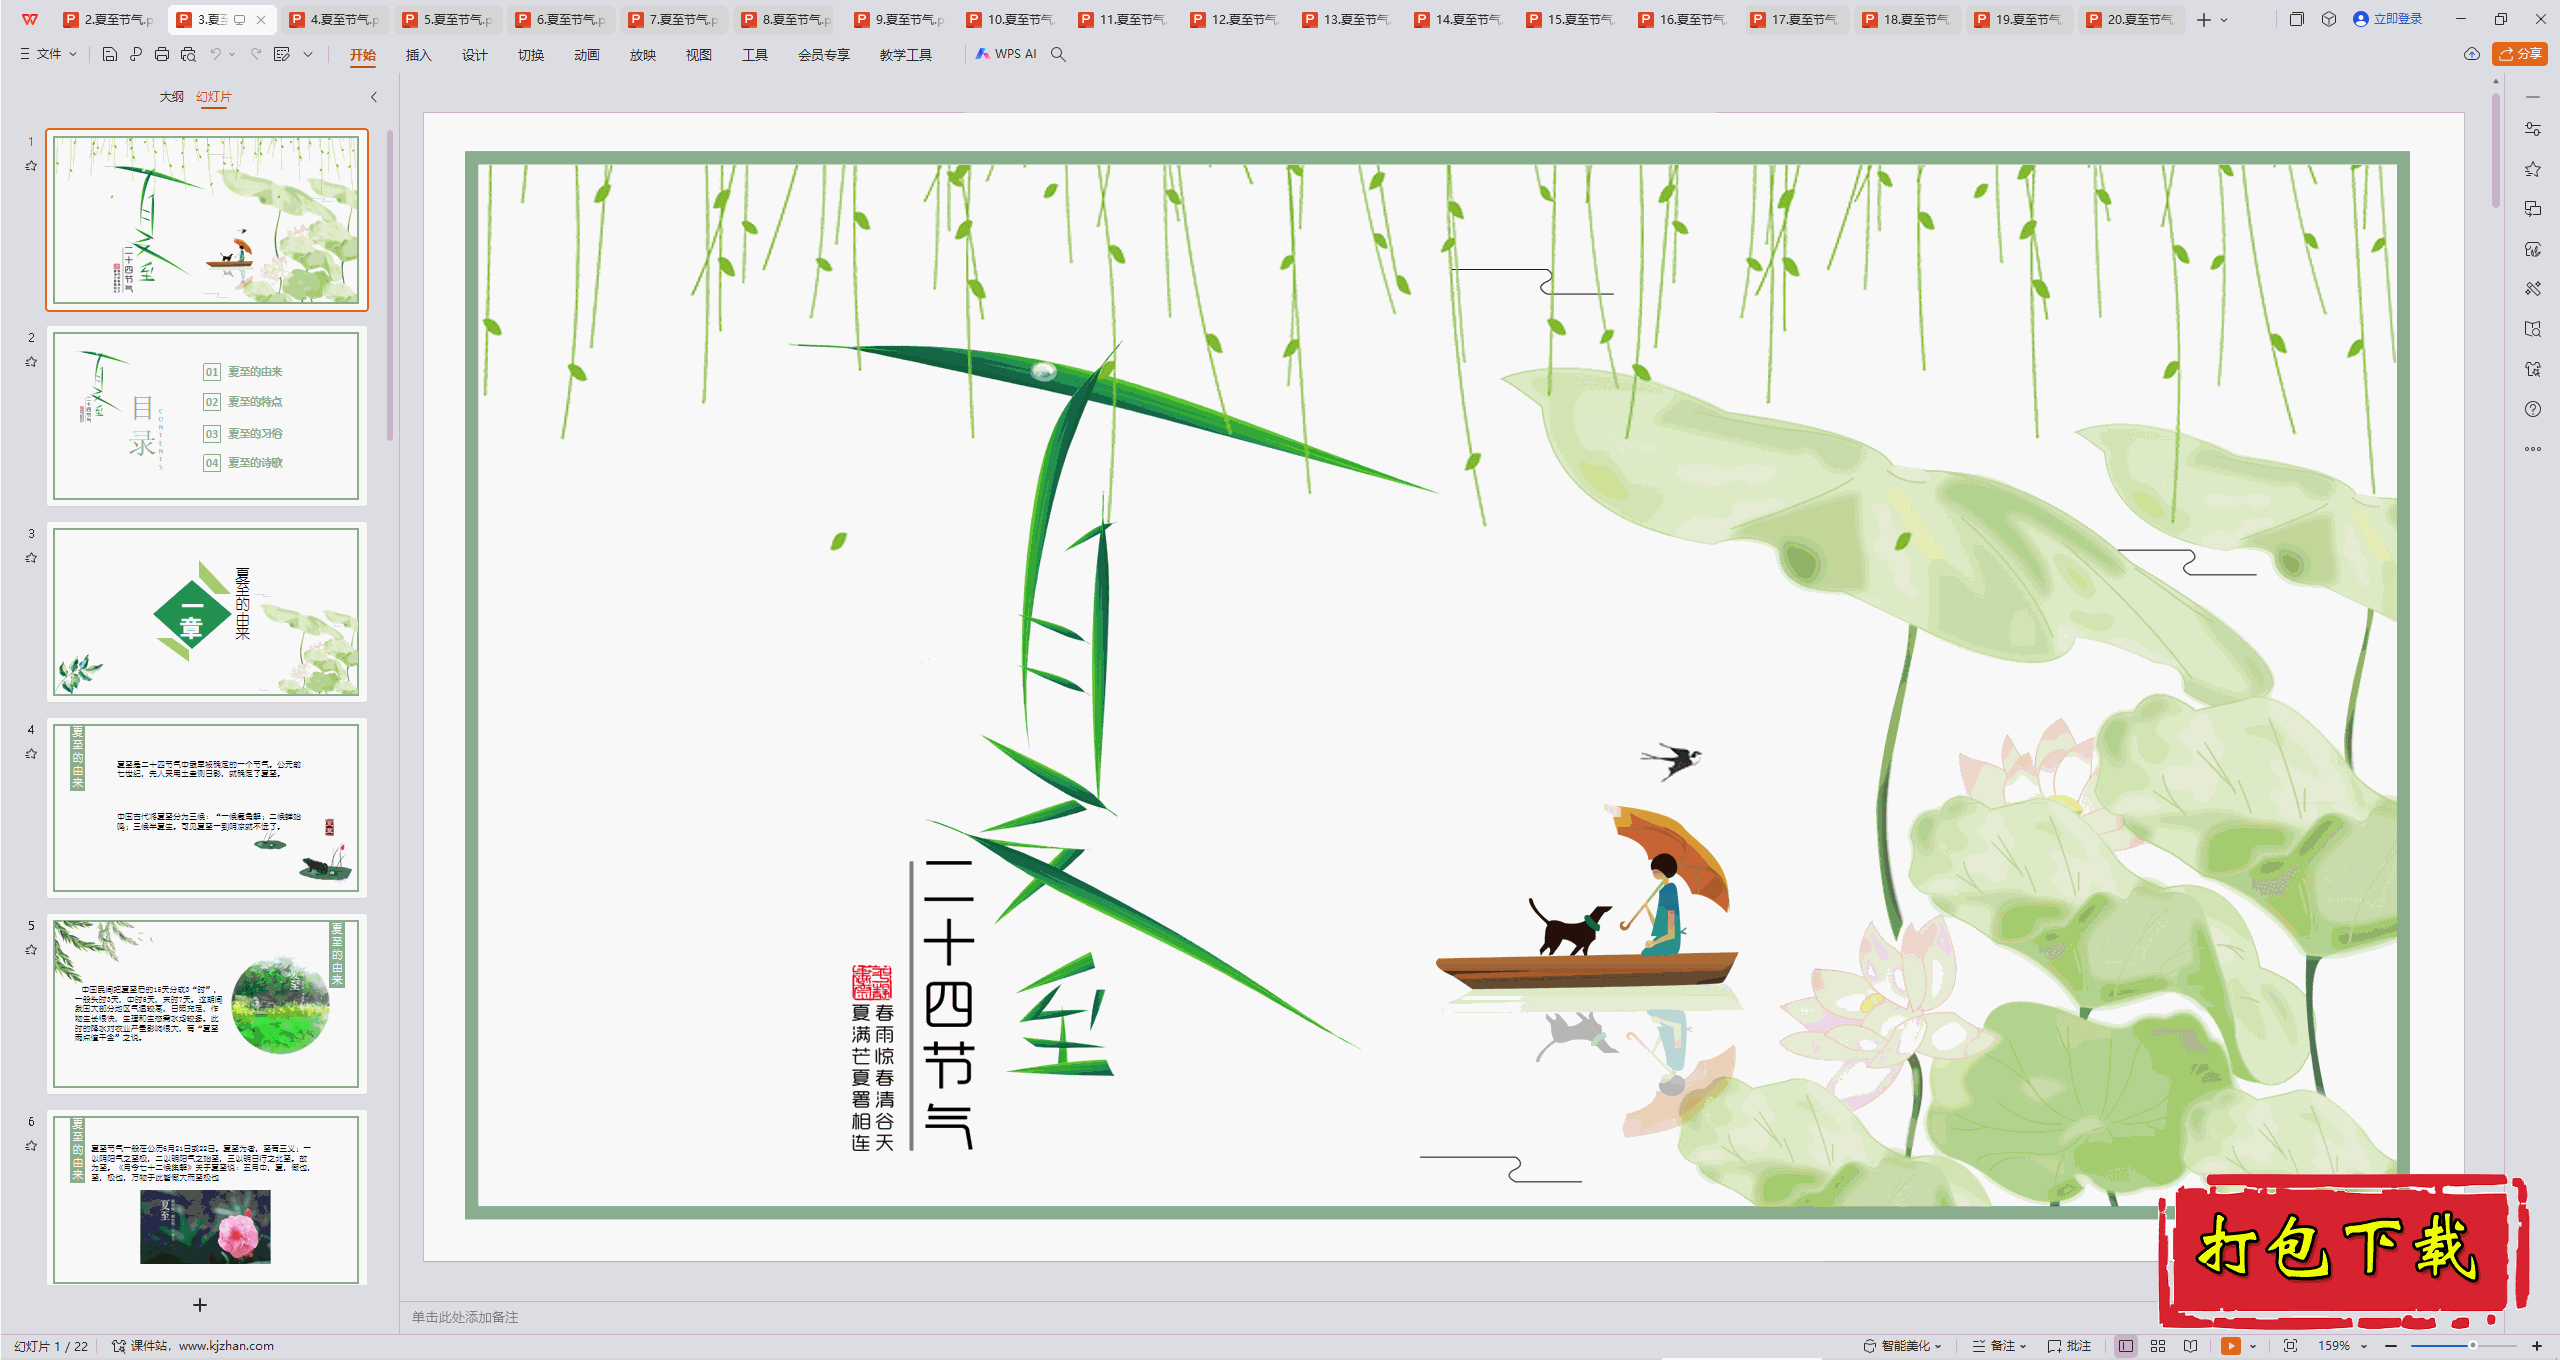Select slide 2 目录 thumbnail

[x=207, y=416]
